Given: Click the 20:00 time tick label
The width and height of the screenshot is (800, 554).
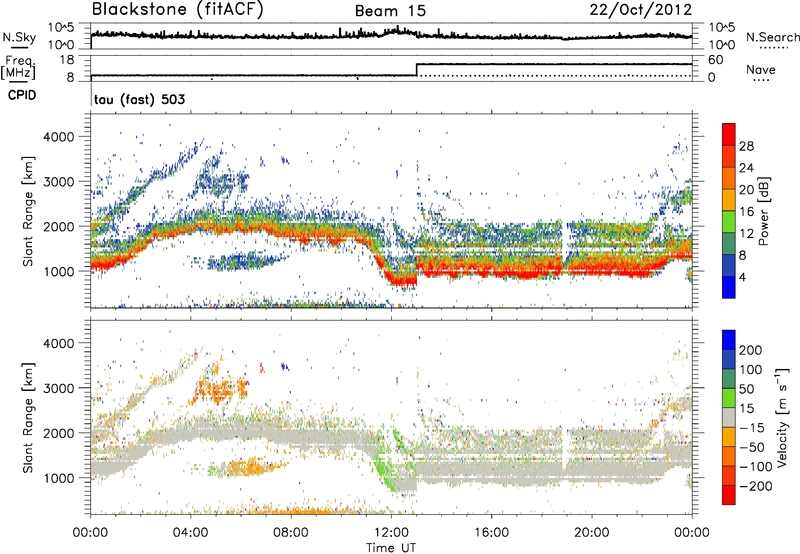Looking at the screenshot, I should coord(591,533).
